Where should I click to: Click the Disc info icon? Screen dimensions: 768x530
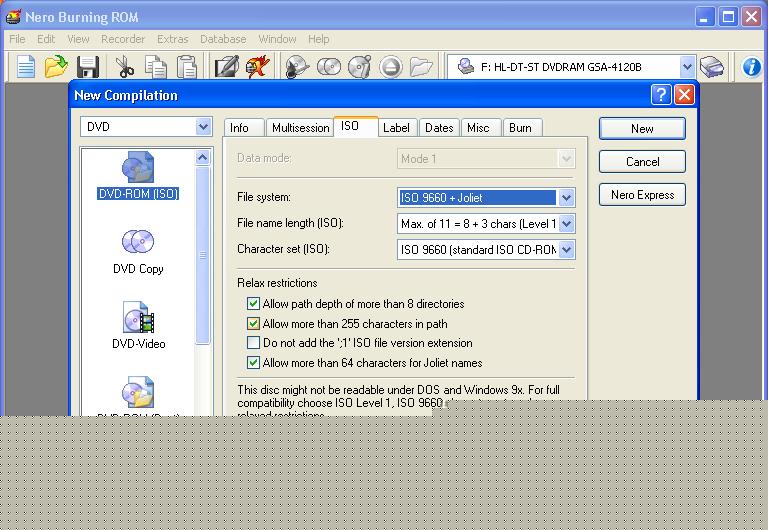(x=360, y=67)
